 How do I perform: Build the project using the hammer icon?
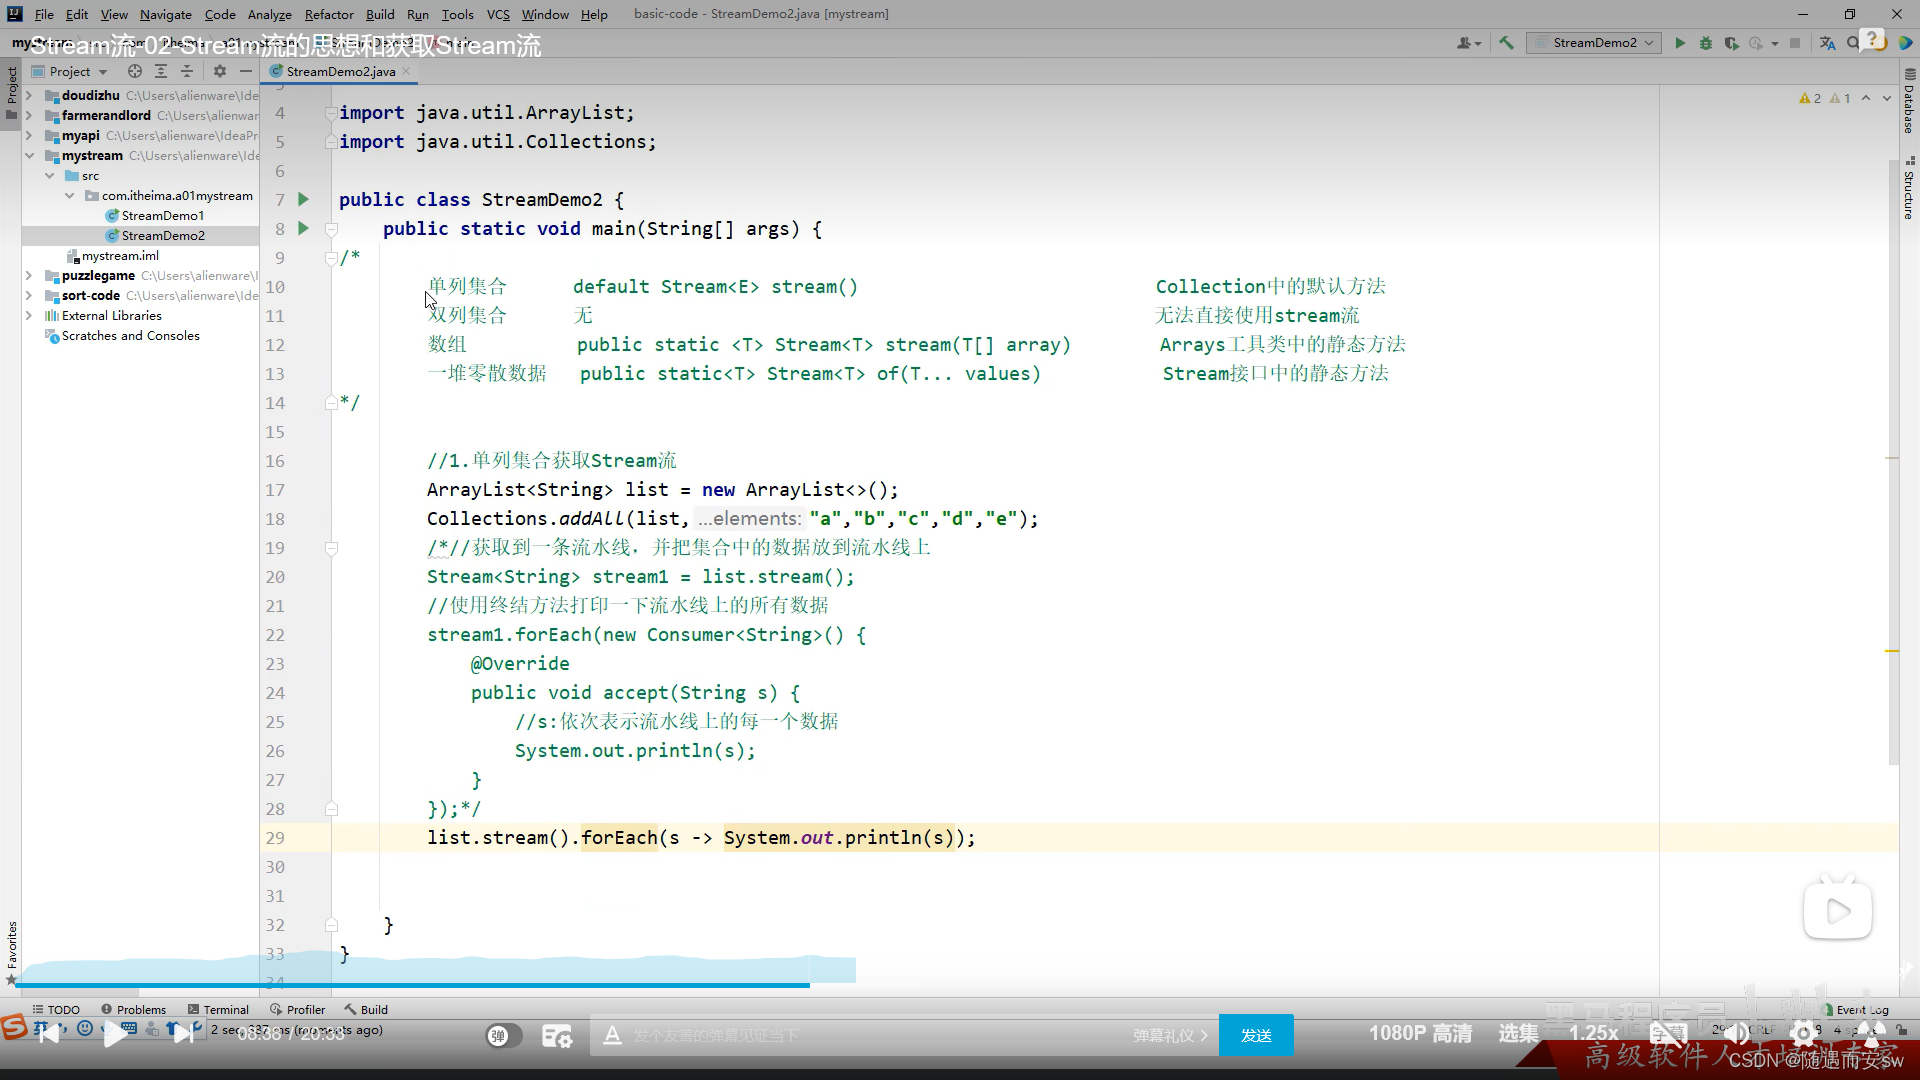pyautogui.click(x=1506, y=43)
